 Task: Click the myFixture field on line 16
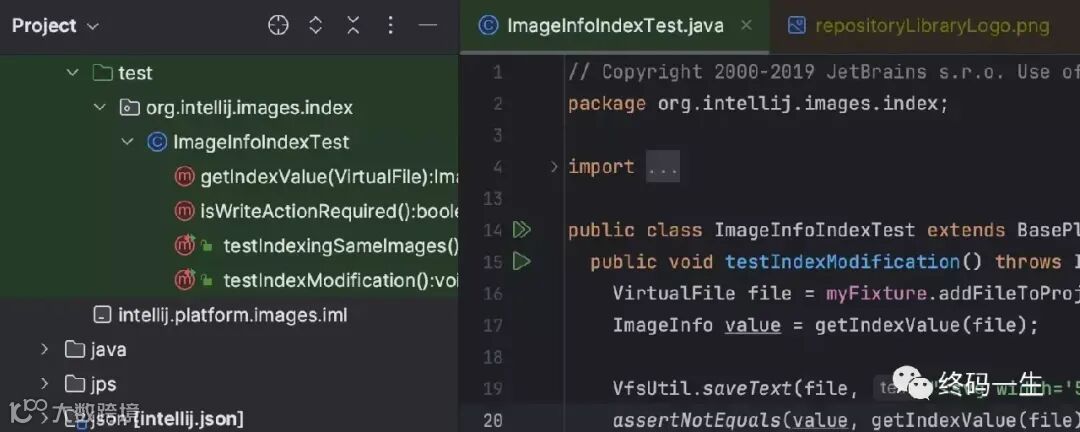click(x=876, y=294)
